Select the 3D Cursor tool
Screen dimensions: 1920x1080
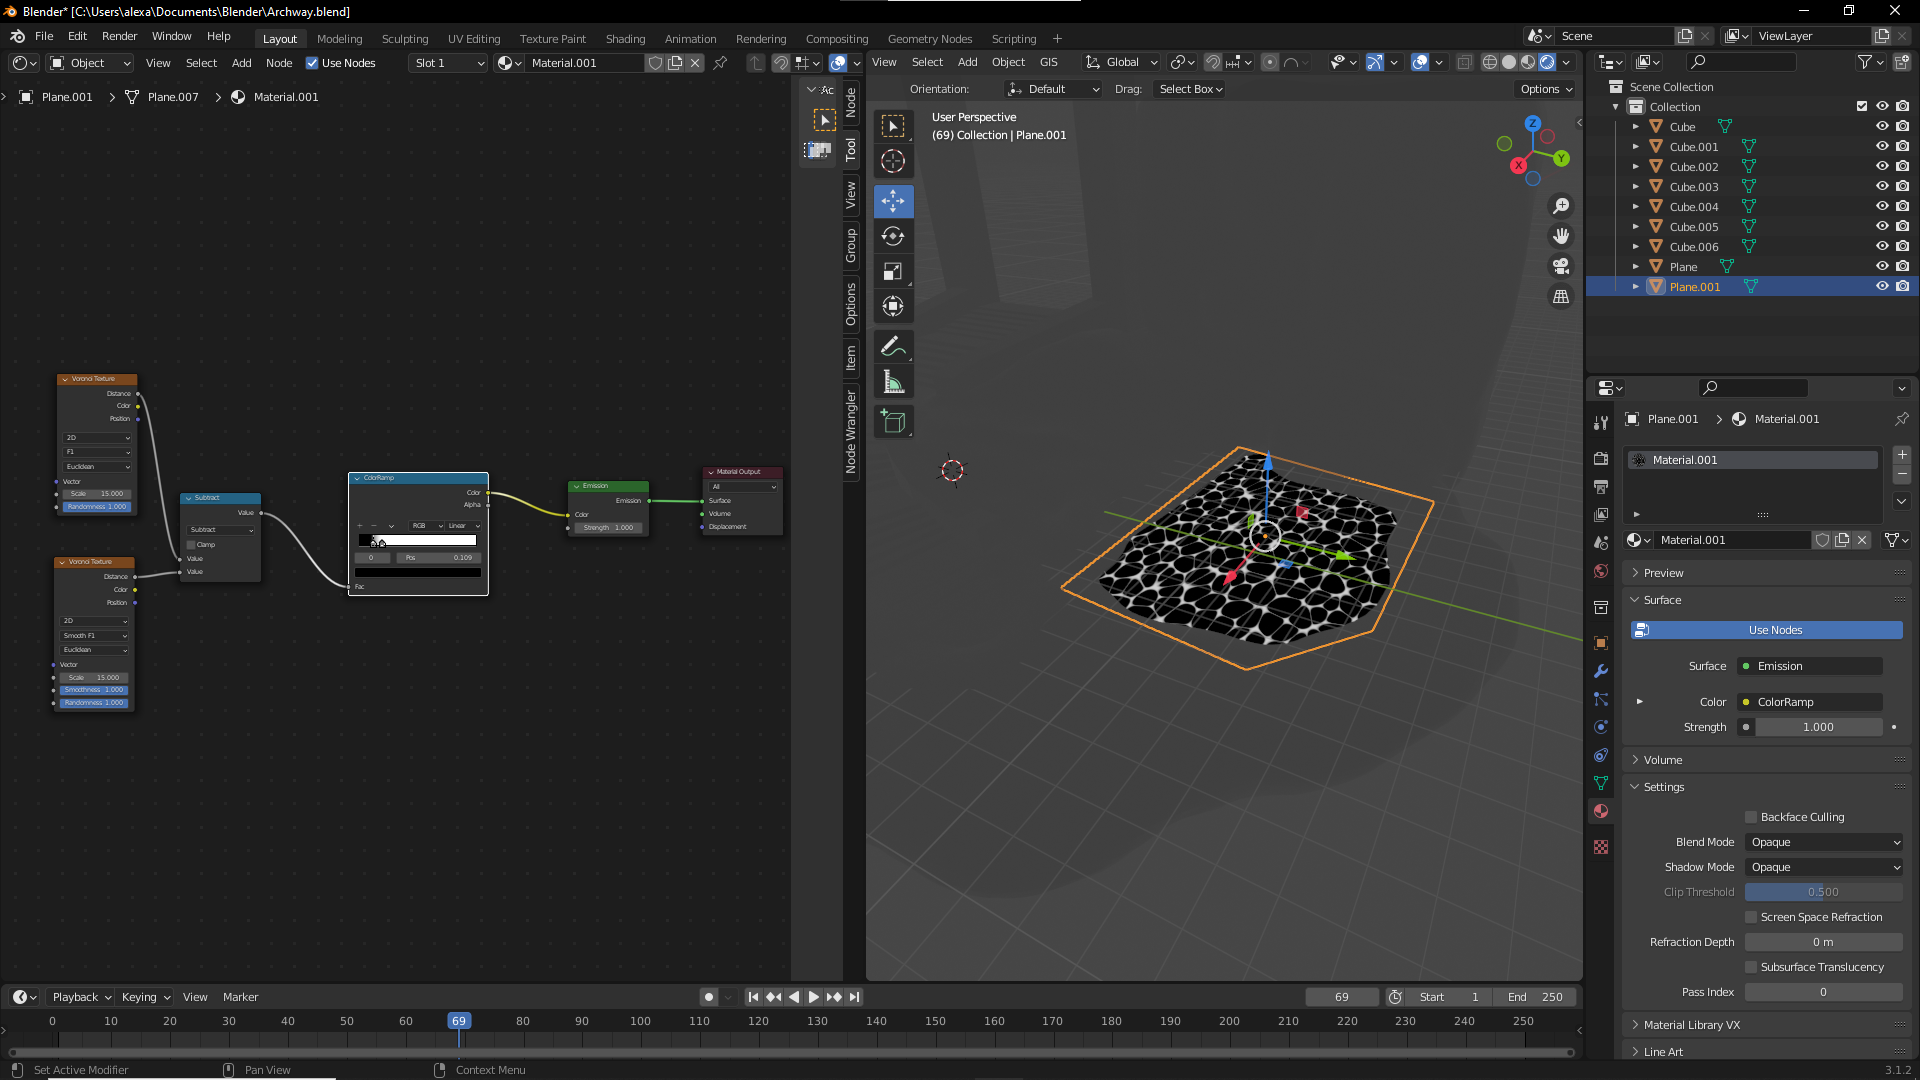(893, 161)
